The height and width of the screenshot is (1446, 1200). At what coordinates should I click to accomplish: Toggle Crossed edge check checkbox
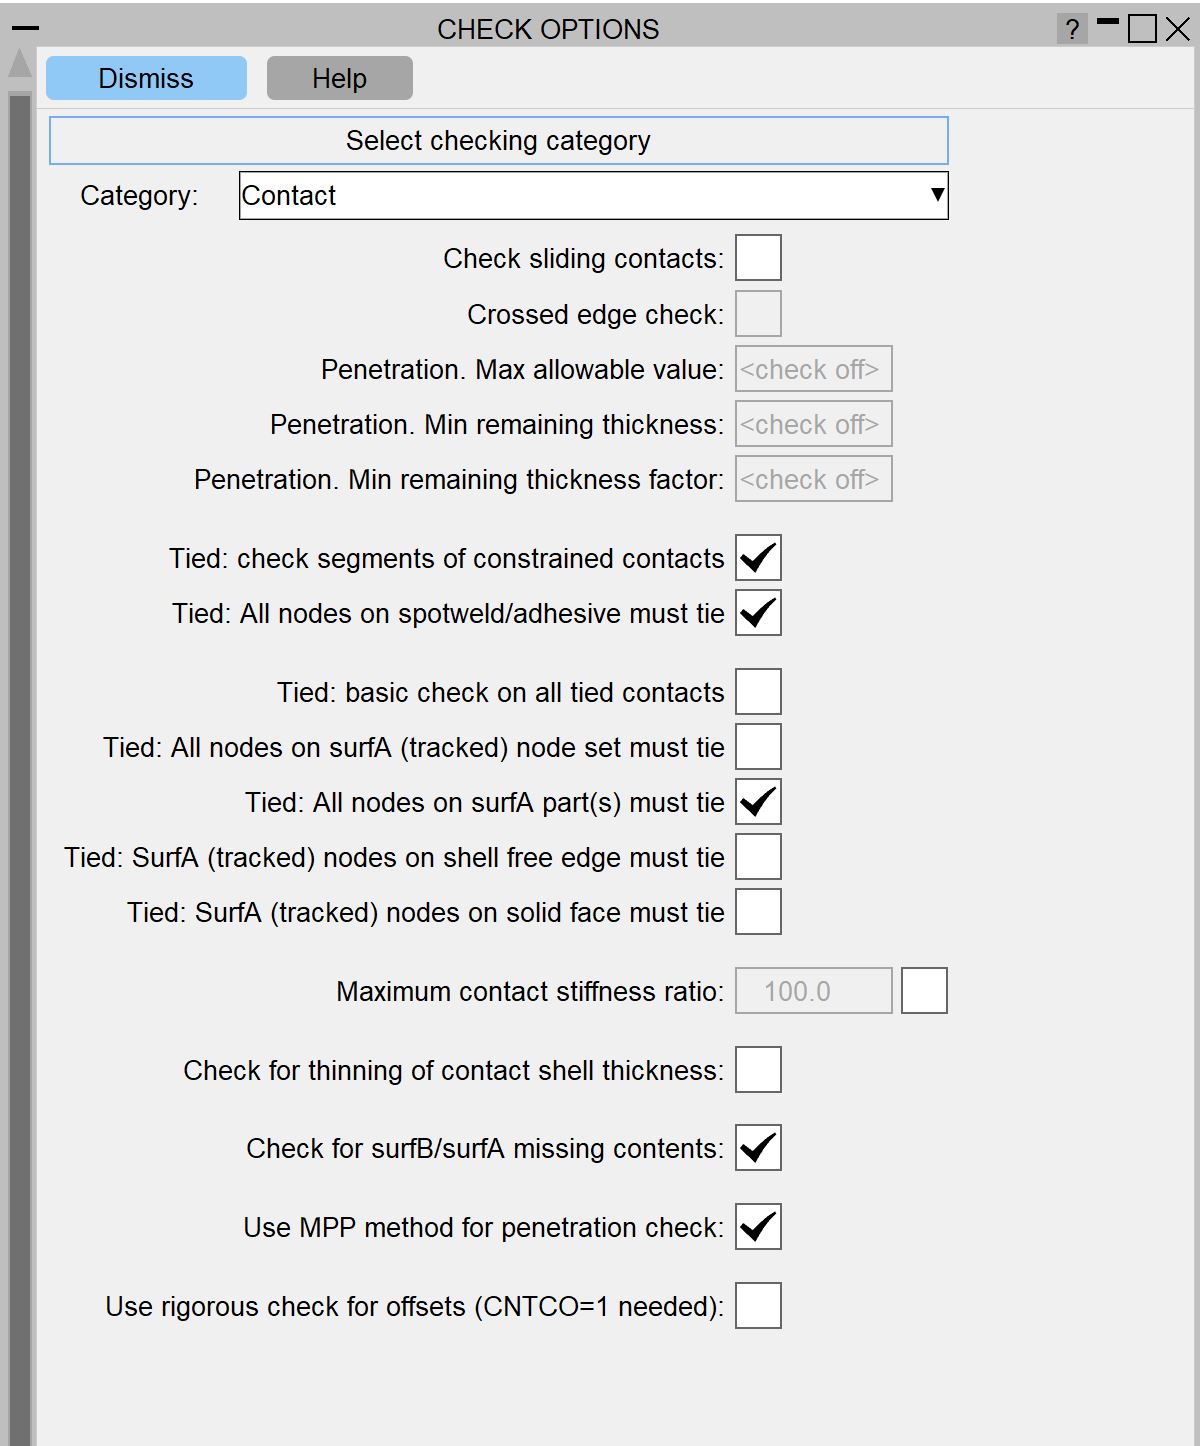[758, 314]
